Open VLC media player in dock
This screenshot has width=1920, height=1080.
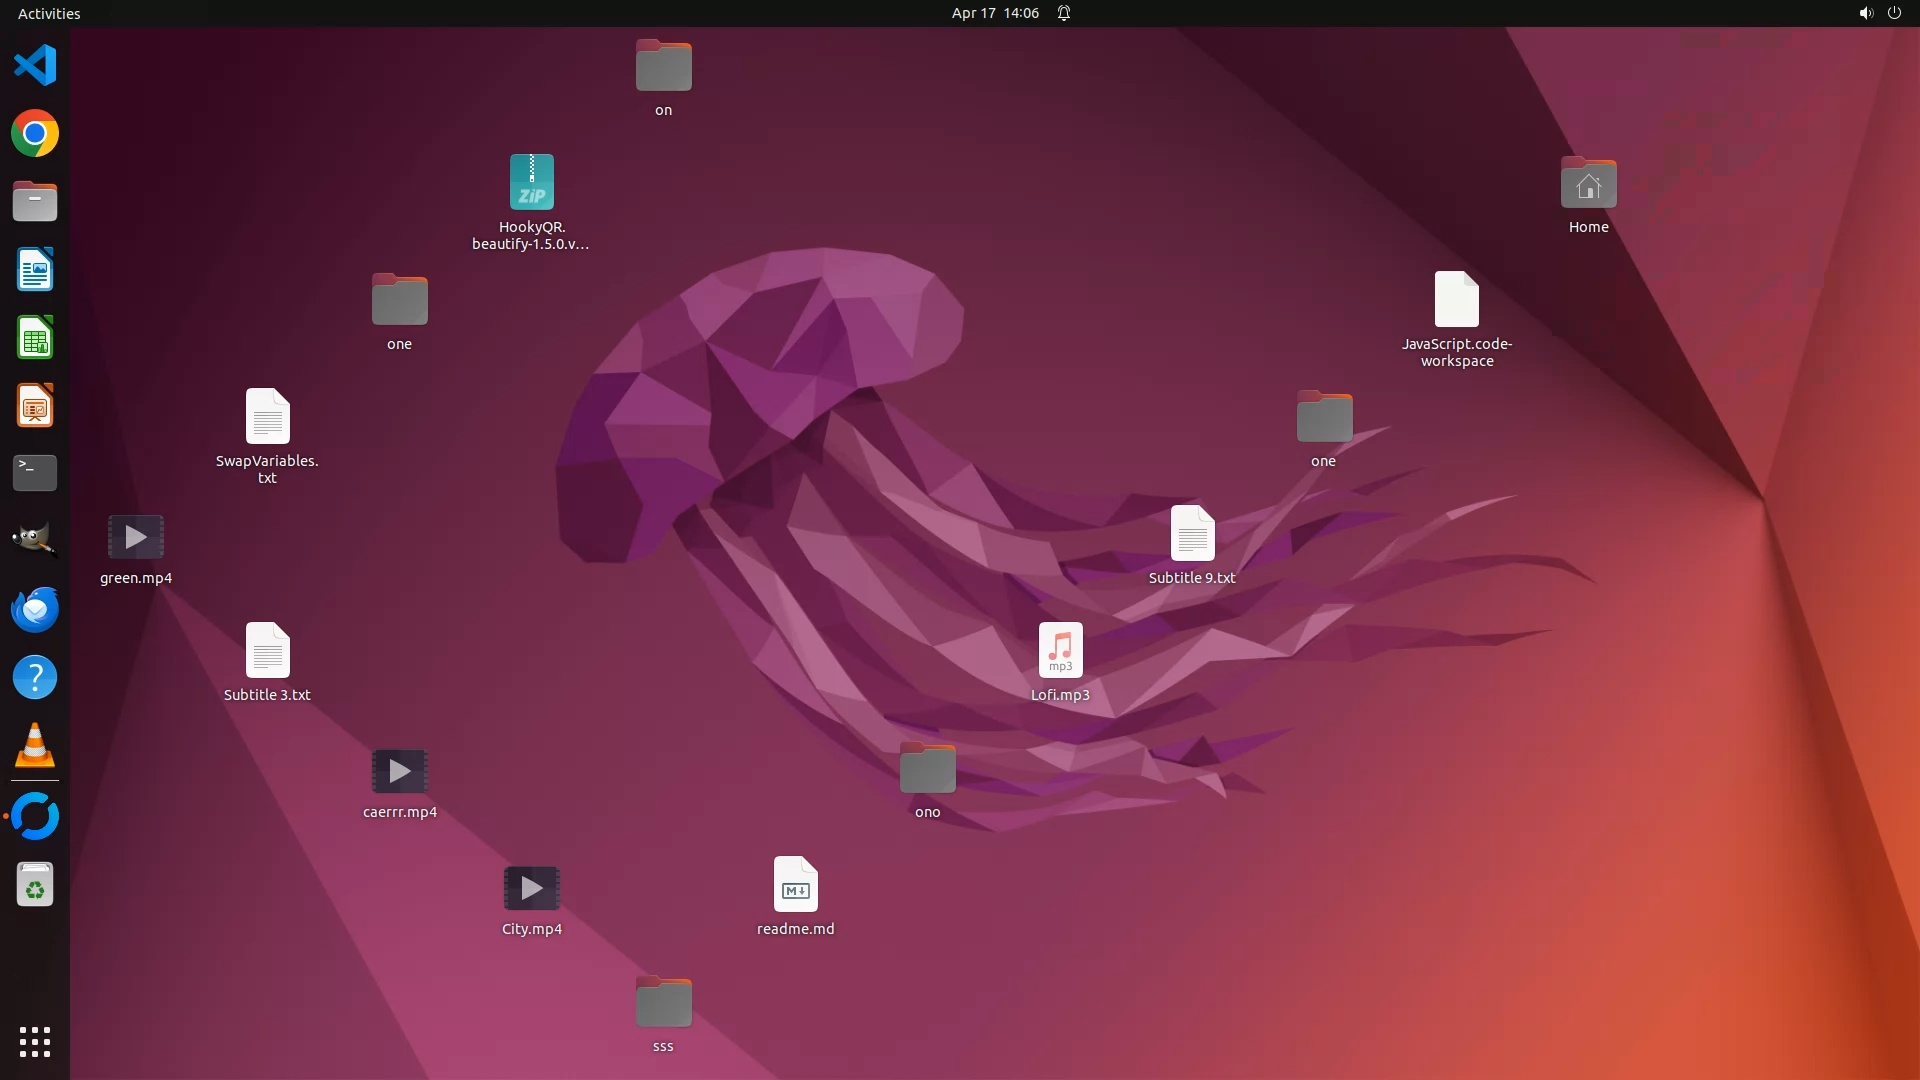click(x=35, y=746)
